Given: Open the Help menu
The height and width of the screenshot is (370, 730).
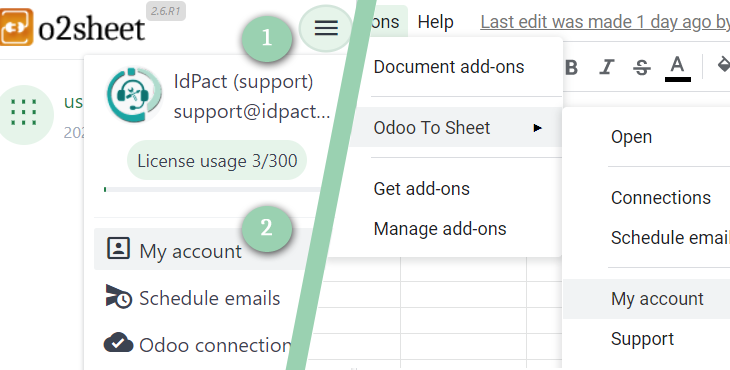Looking at the screenshot, I should tap(435, 22).
